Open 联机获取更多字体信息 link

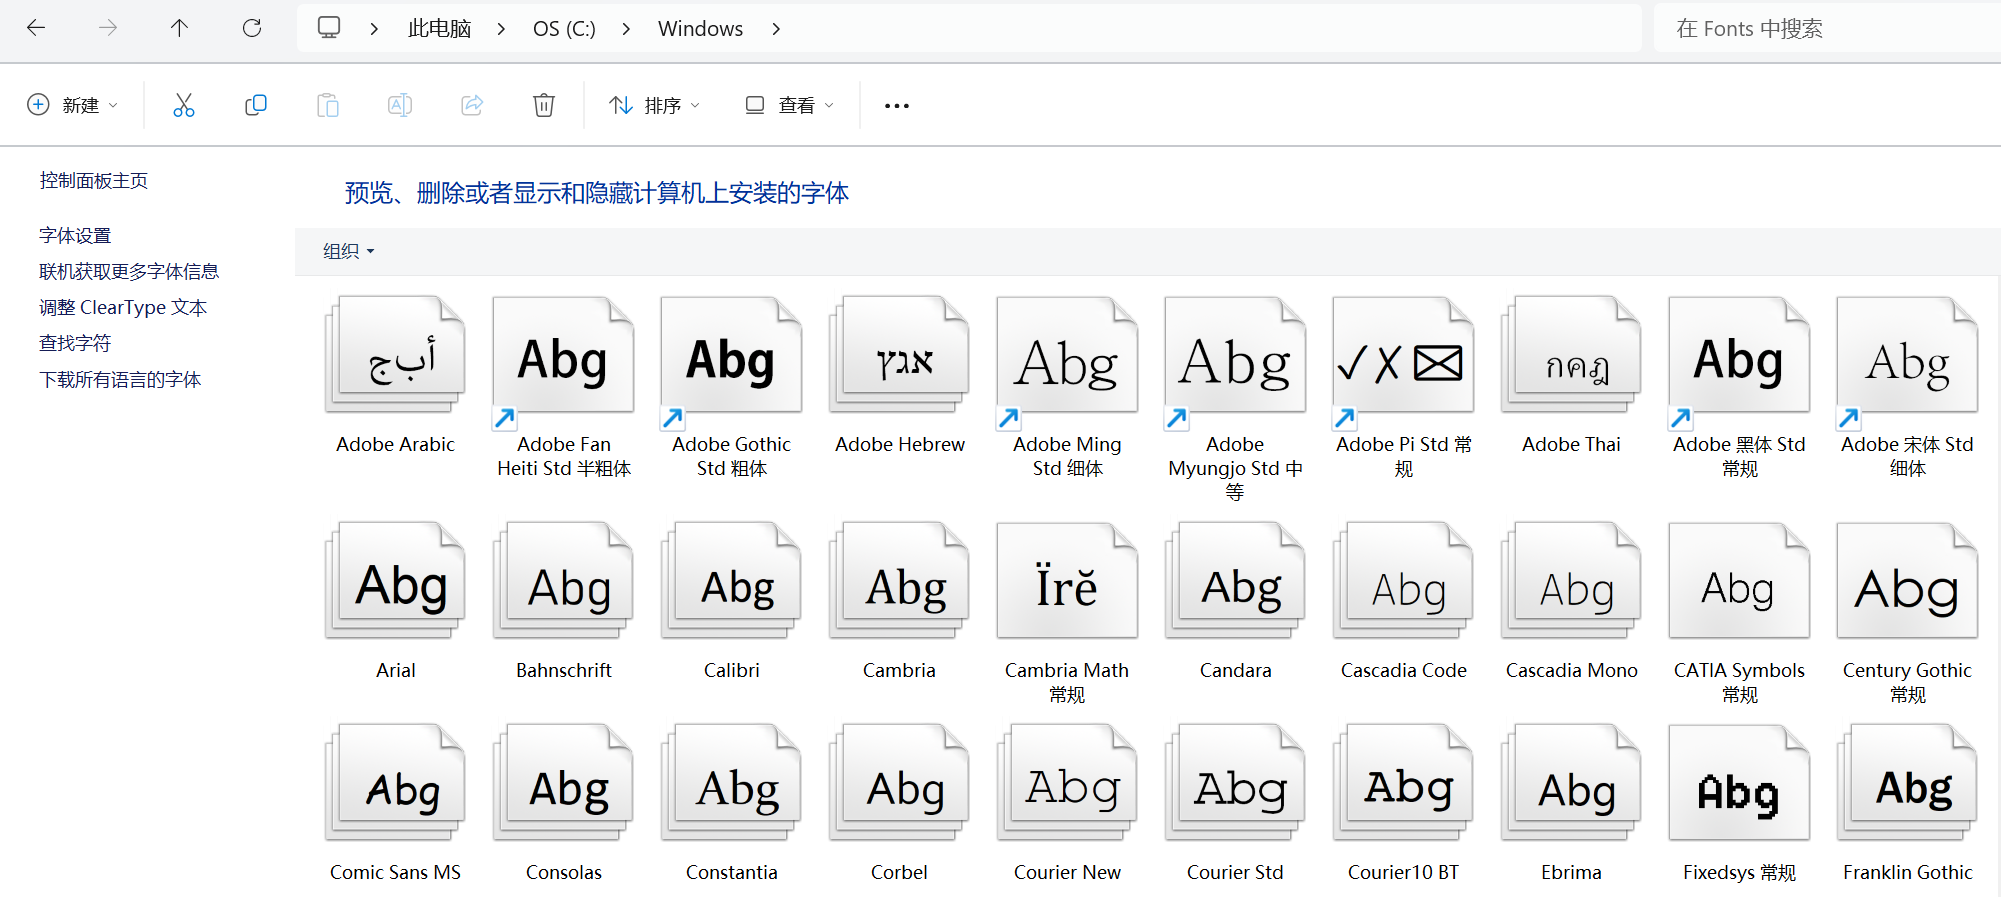(129, 271)
